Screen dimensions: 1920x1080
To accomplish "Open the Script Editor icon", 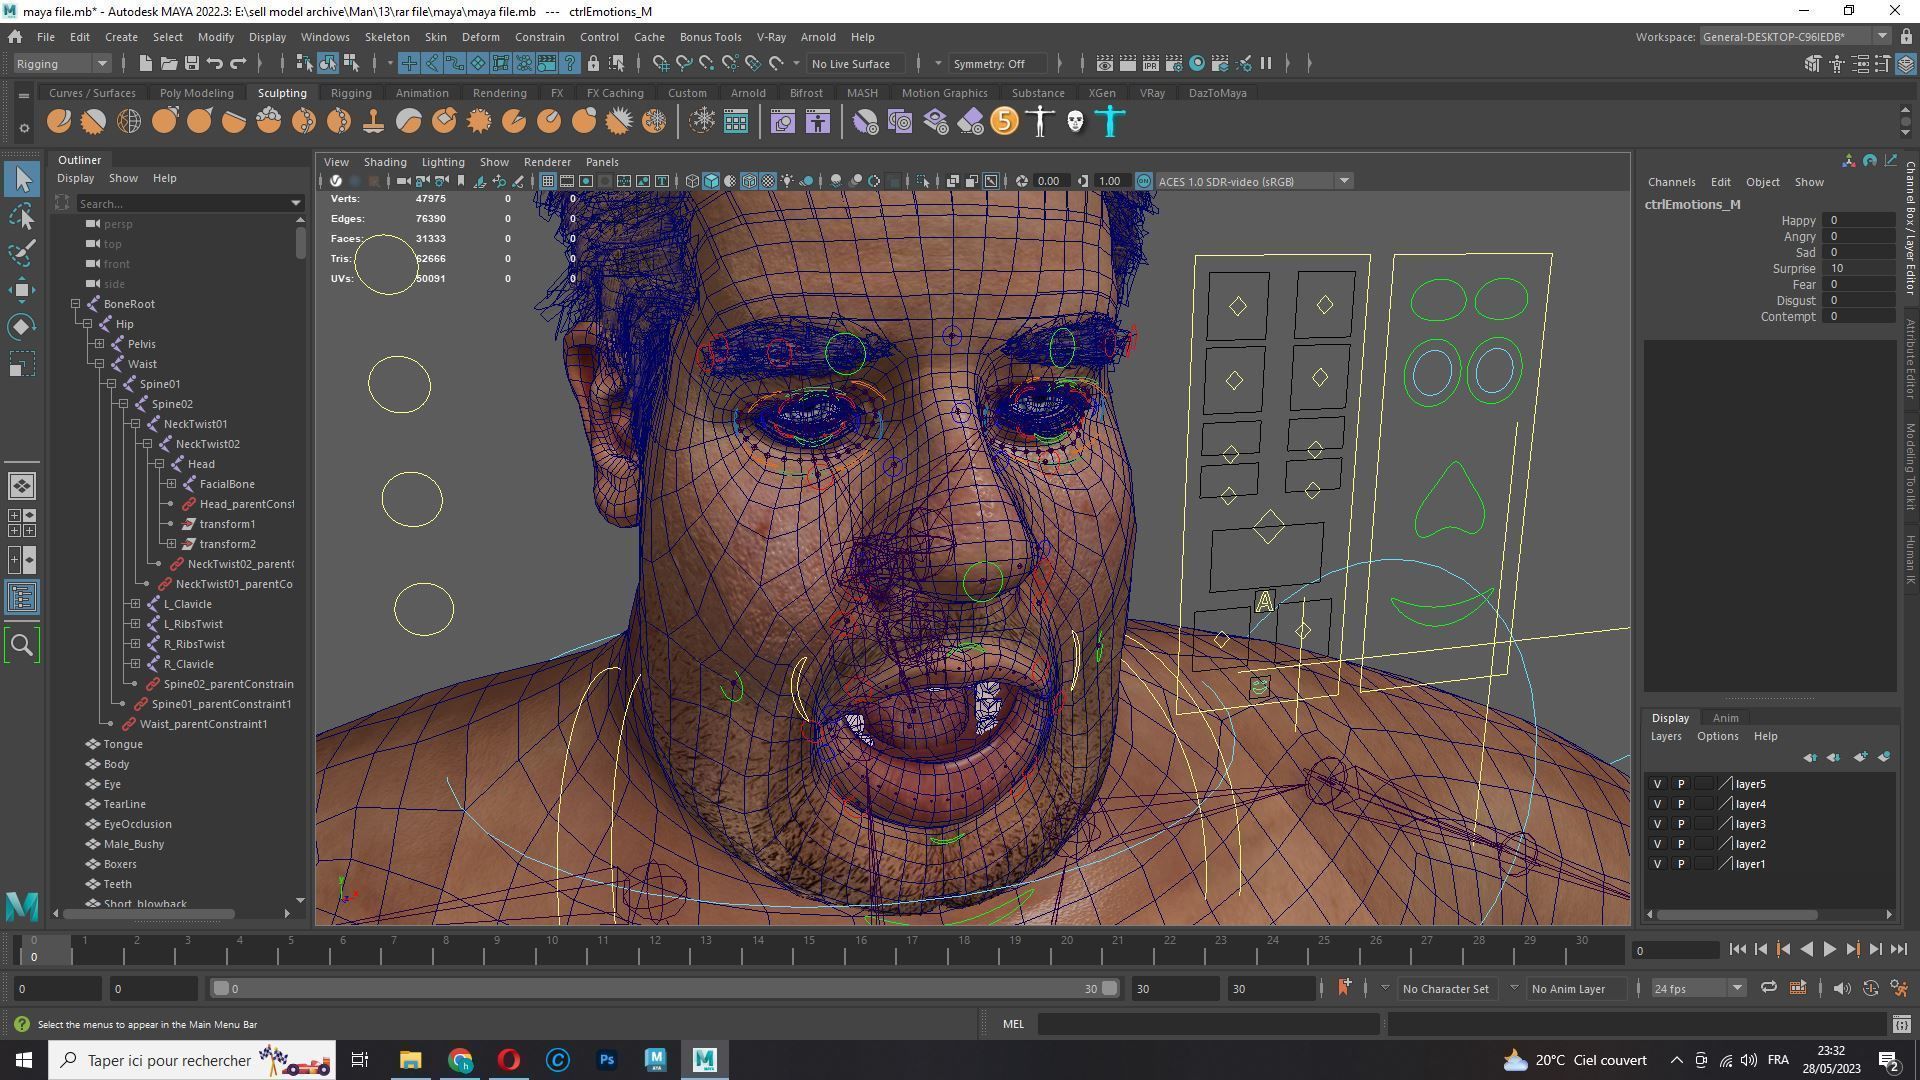I will click(x=1901, y=1024).
